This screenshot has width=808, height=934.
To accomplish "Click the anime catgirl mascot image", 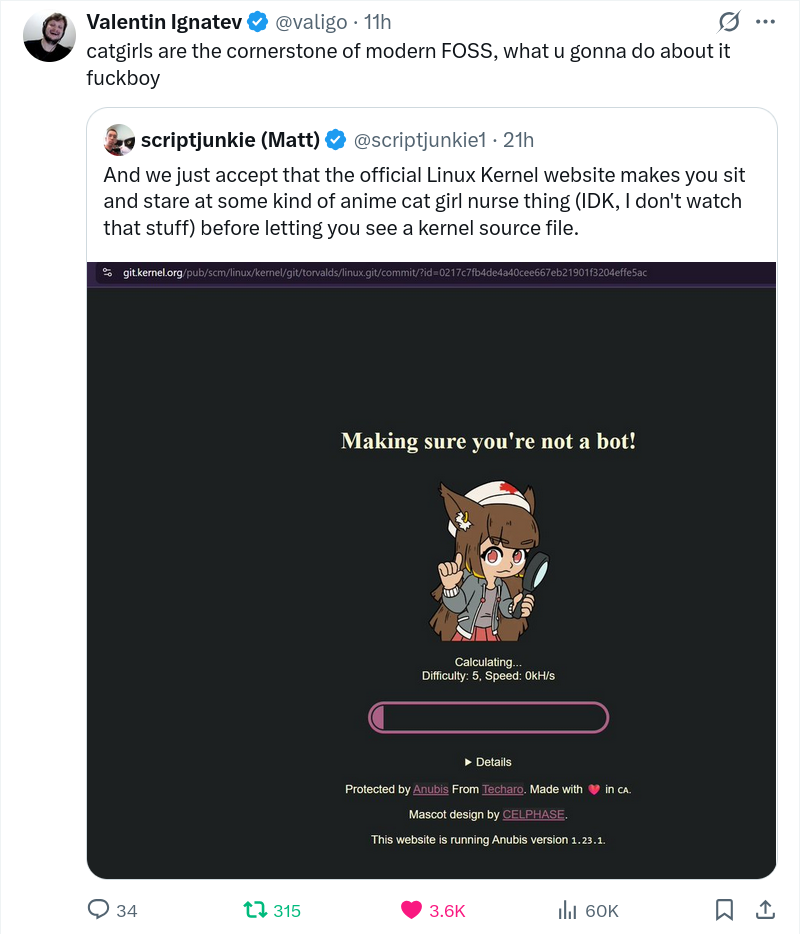I will pyautogui.click(x=488, y=559).
